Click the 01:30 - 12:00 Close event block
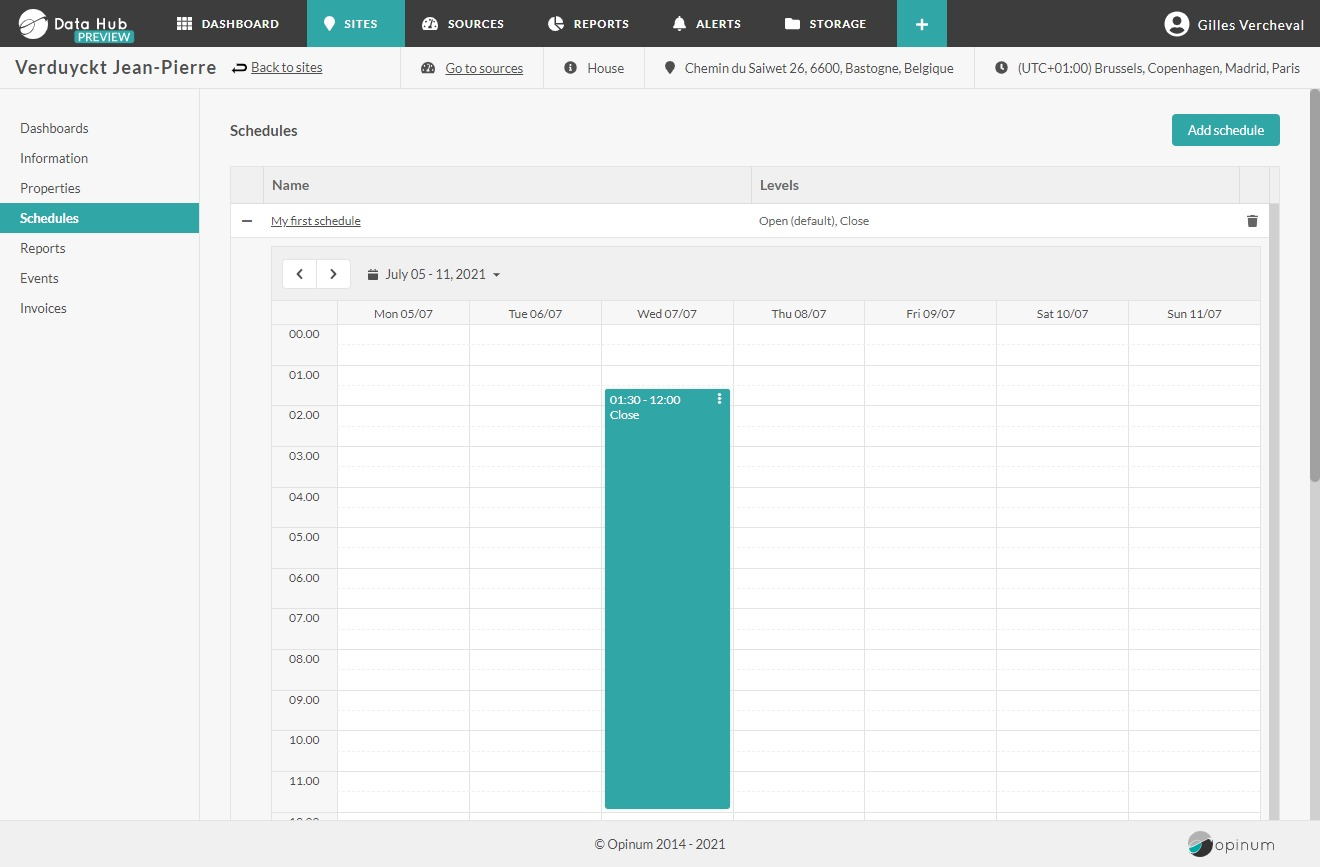1320x867 pixels. tap(667, 600)
